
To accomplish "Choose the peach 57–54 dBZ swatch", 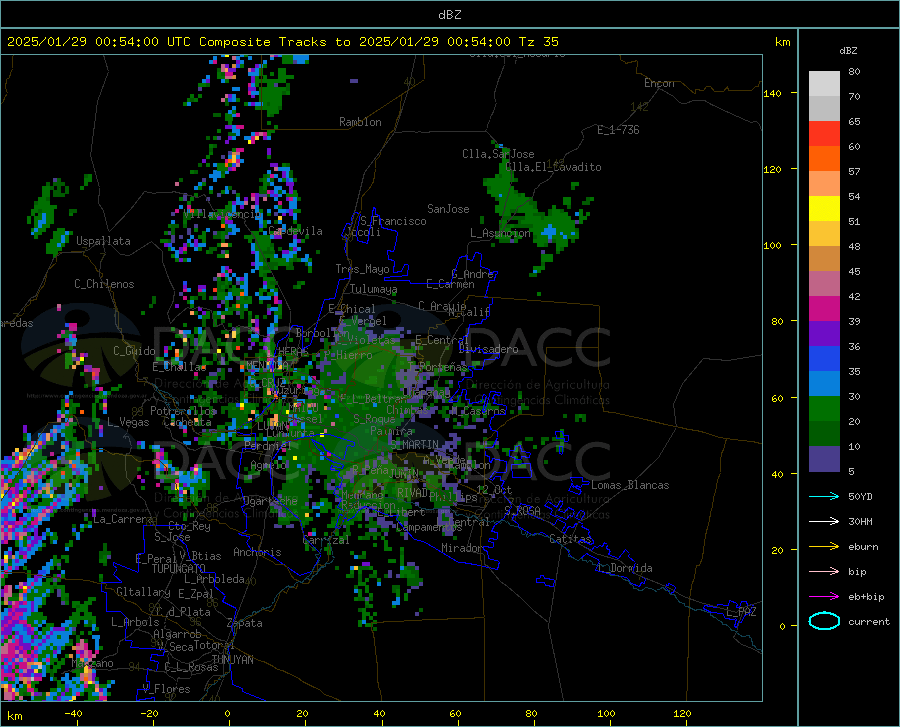I will [x=824, y=184].
